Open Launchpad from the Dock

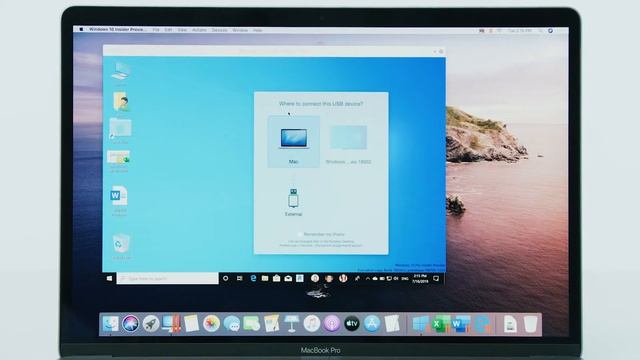click(151, 324)
